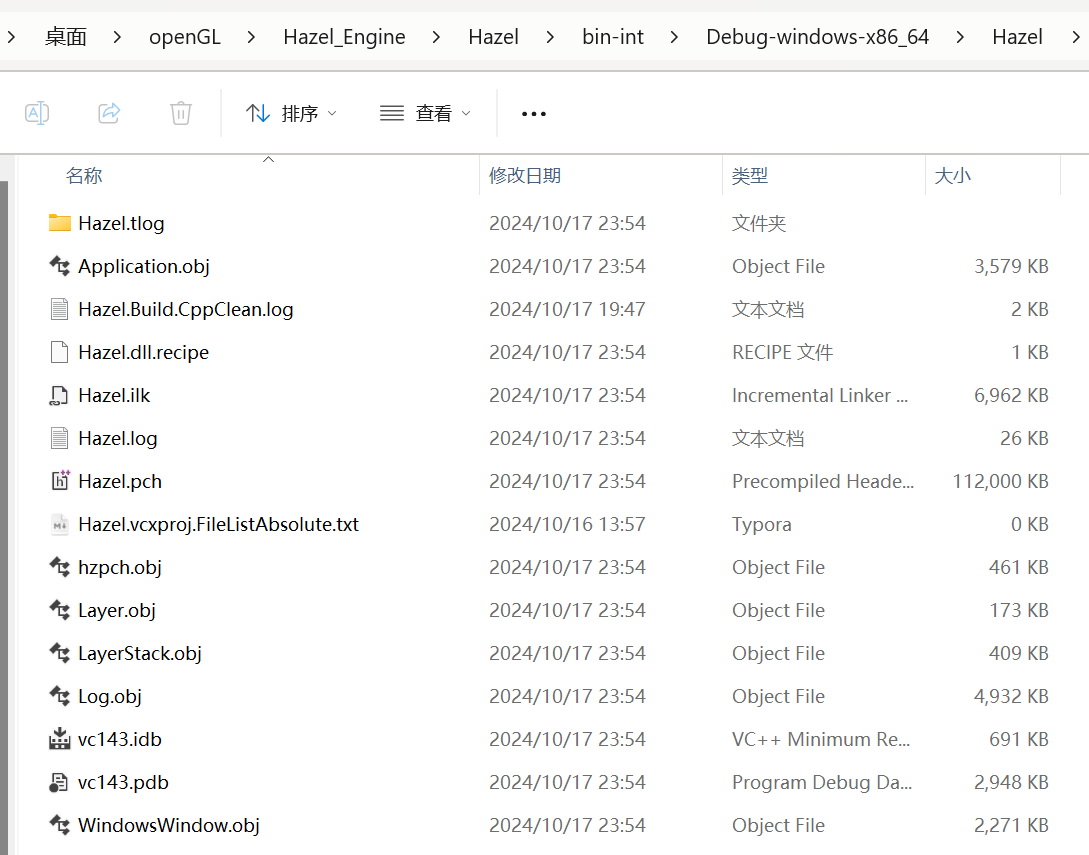
Task: Select the vc143.pdb file icon
Action: [60, 781]
